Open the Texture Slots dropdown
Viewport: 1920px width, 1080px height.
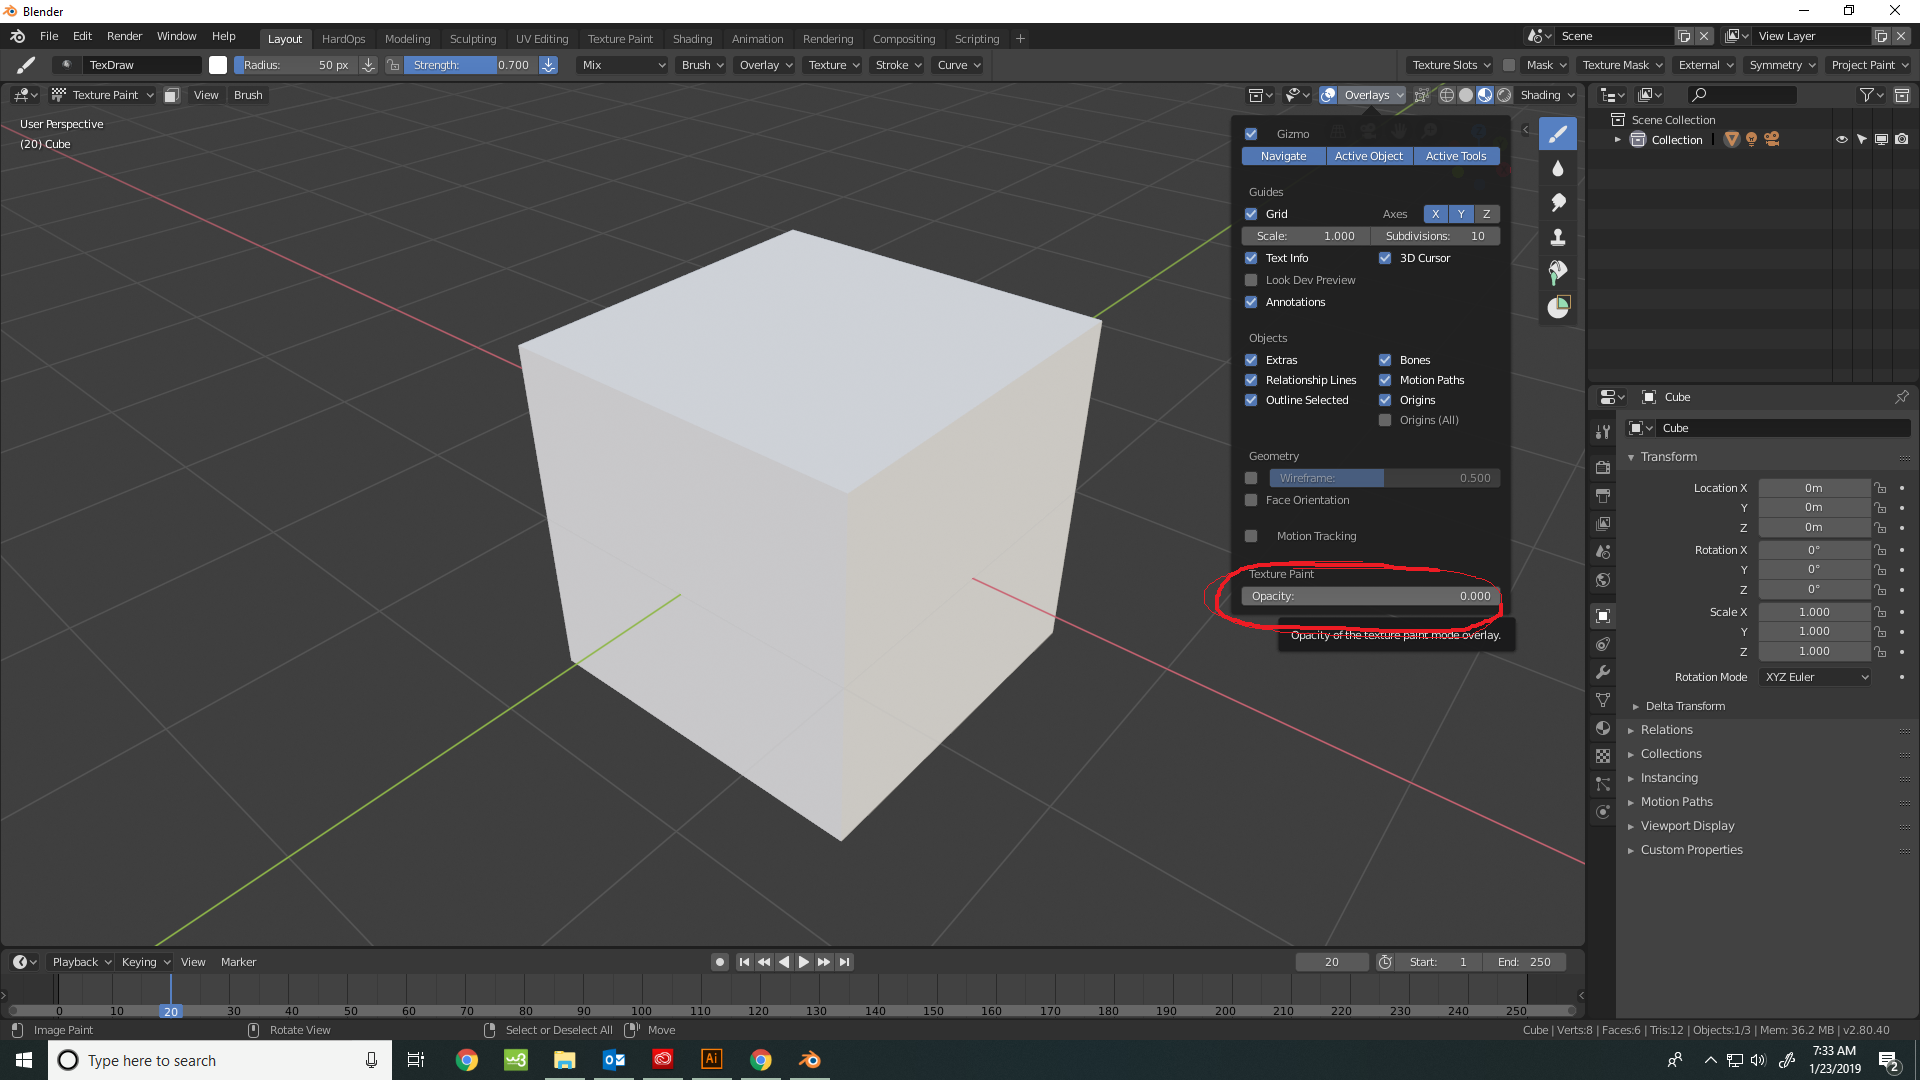pyautogui.click(x=1450, y=65)
